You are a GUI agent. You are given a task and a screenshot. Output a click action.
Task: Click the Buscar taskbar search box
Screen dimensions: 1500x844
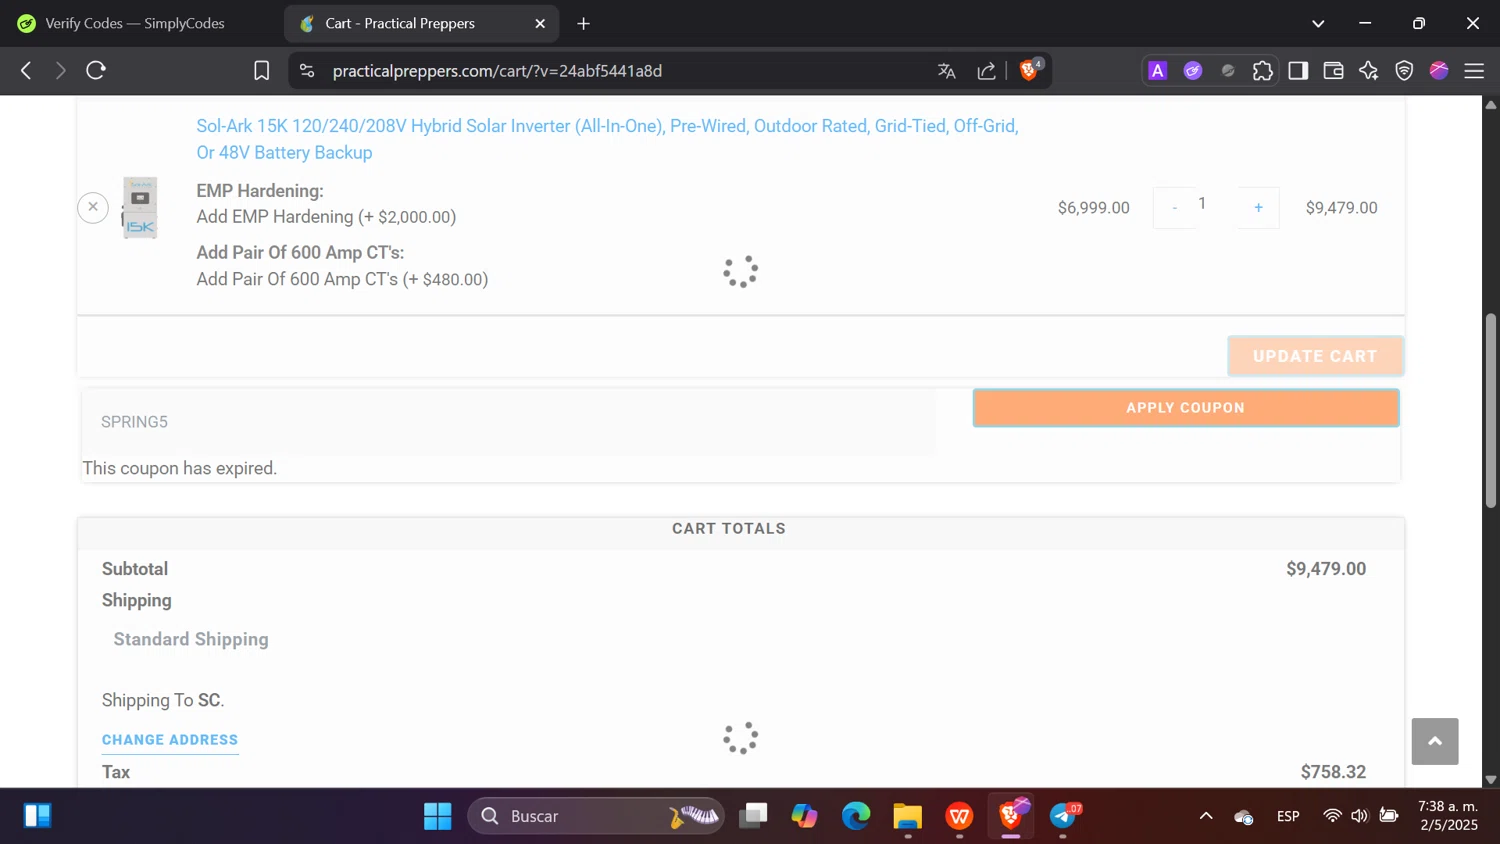(596, 816)
